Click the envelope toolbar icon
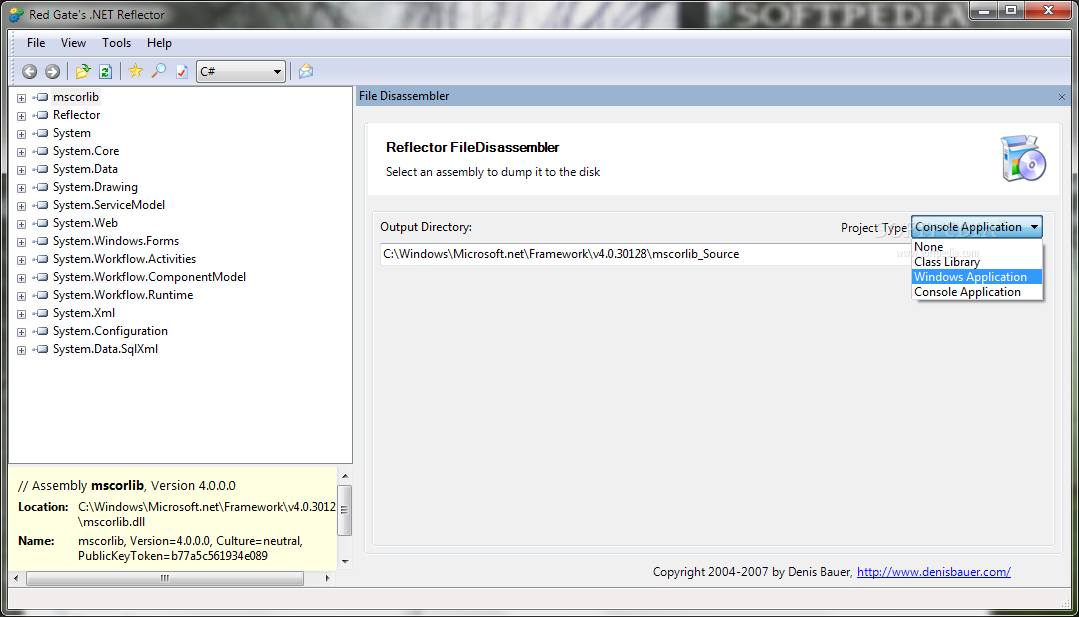 point(306,72)
